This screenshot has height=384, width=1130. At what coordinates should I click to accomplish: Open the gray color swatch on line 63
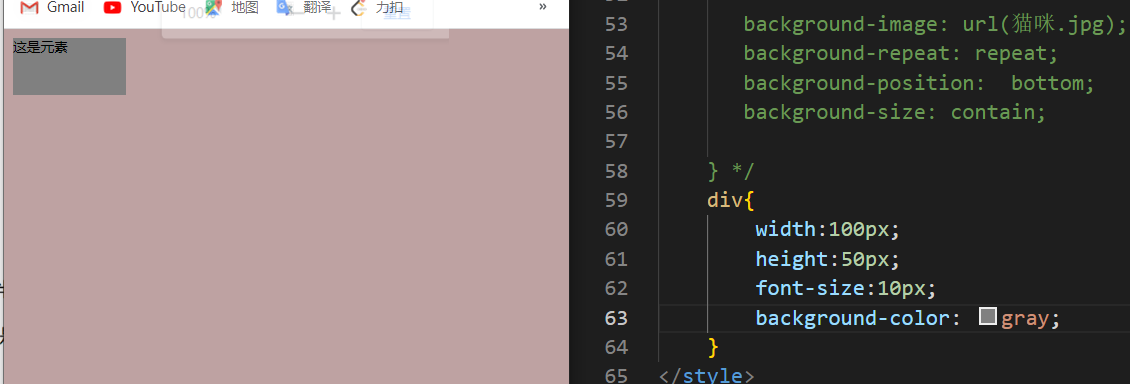[987, 316]
